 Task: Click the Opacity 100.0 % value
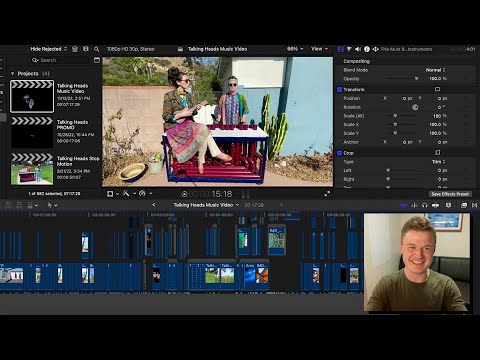pyautogui.click(x=438, y=79)
